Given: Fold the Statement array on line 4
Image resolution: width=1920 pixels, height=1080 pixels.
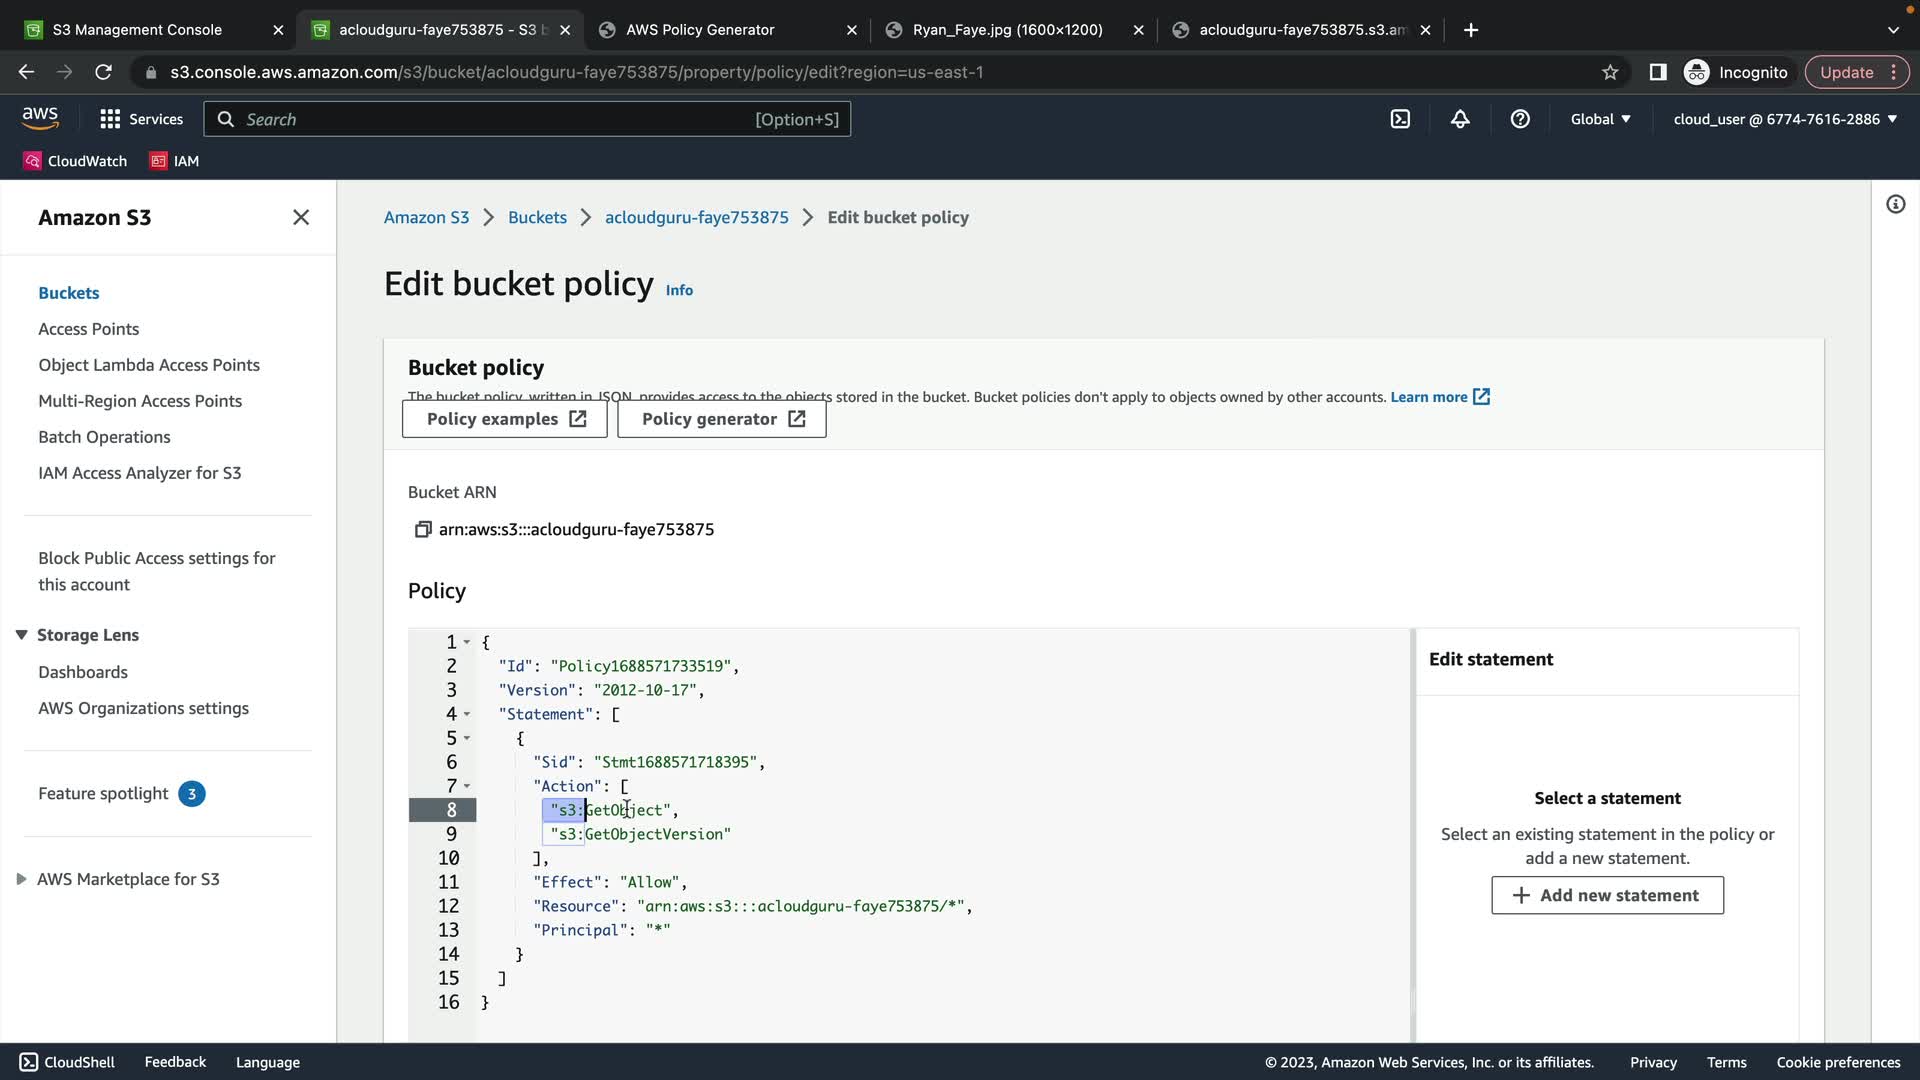Looking at the screenshot, I should (x=467, y=714).
